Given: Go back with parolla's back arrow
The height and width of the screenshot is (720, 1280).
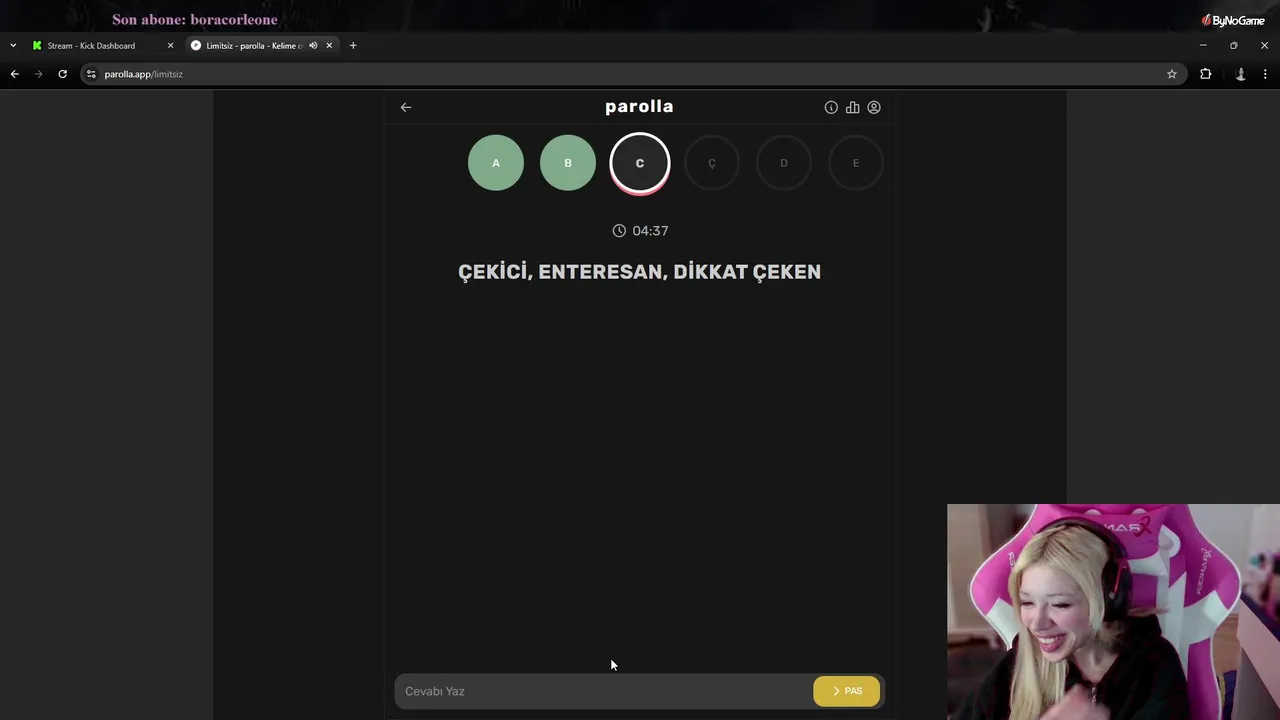Looking at the screenshot, I should 406,107.
